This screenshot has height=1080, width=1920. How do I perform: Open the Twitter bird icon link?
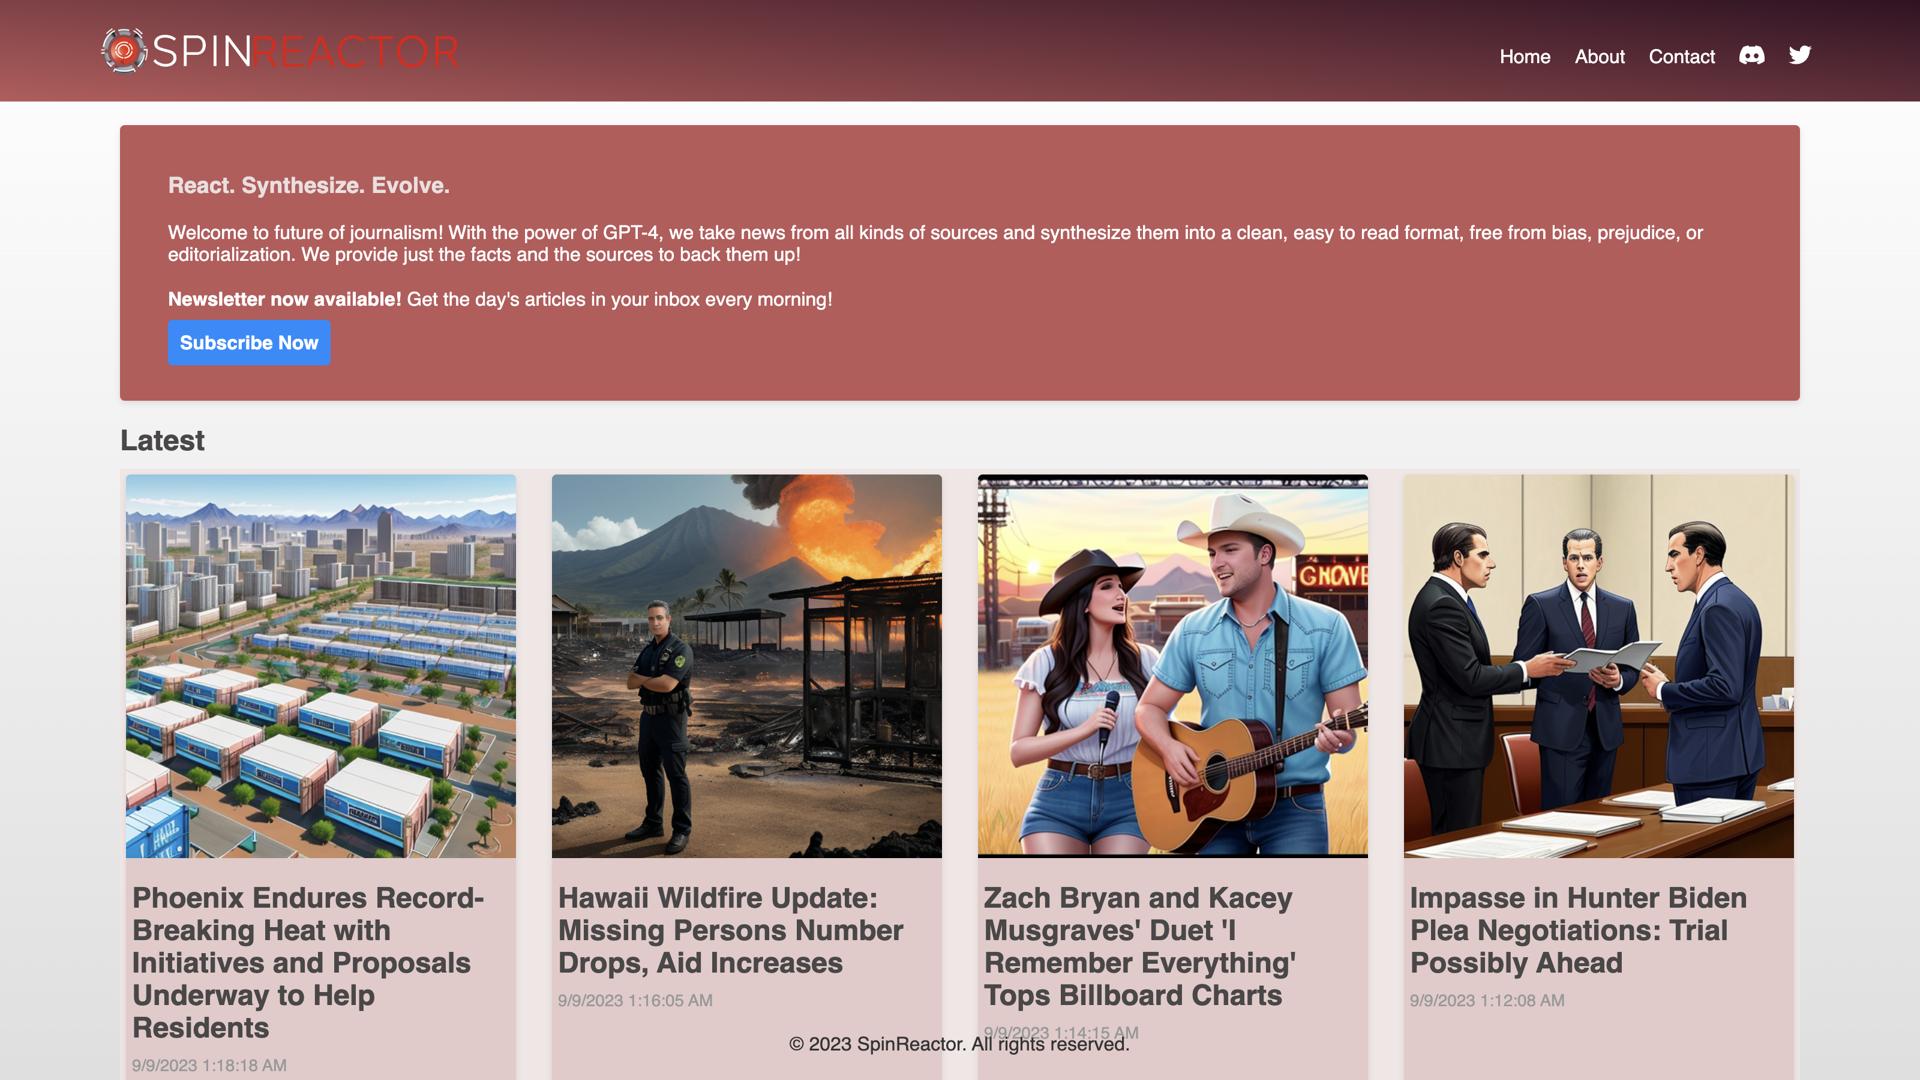(1799, 56)
